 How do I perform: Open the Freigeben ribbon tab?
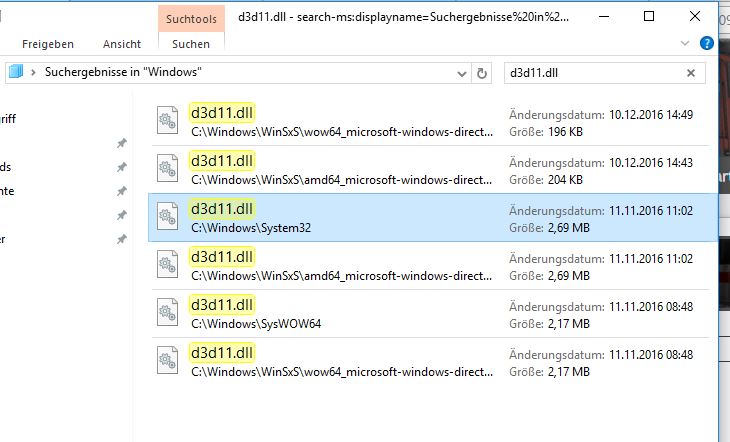tap(48, 44)
